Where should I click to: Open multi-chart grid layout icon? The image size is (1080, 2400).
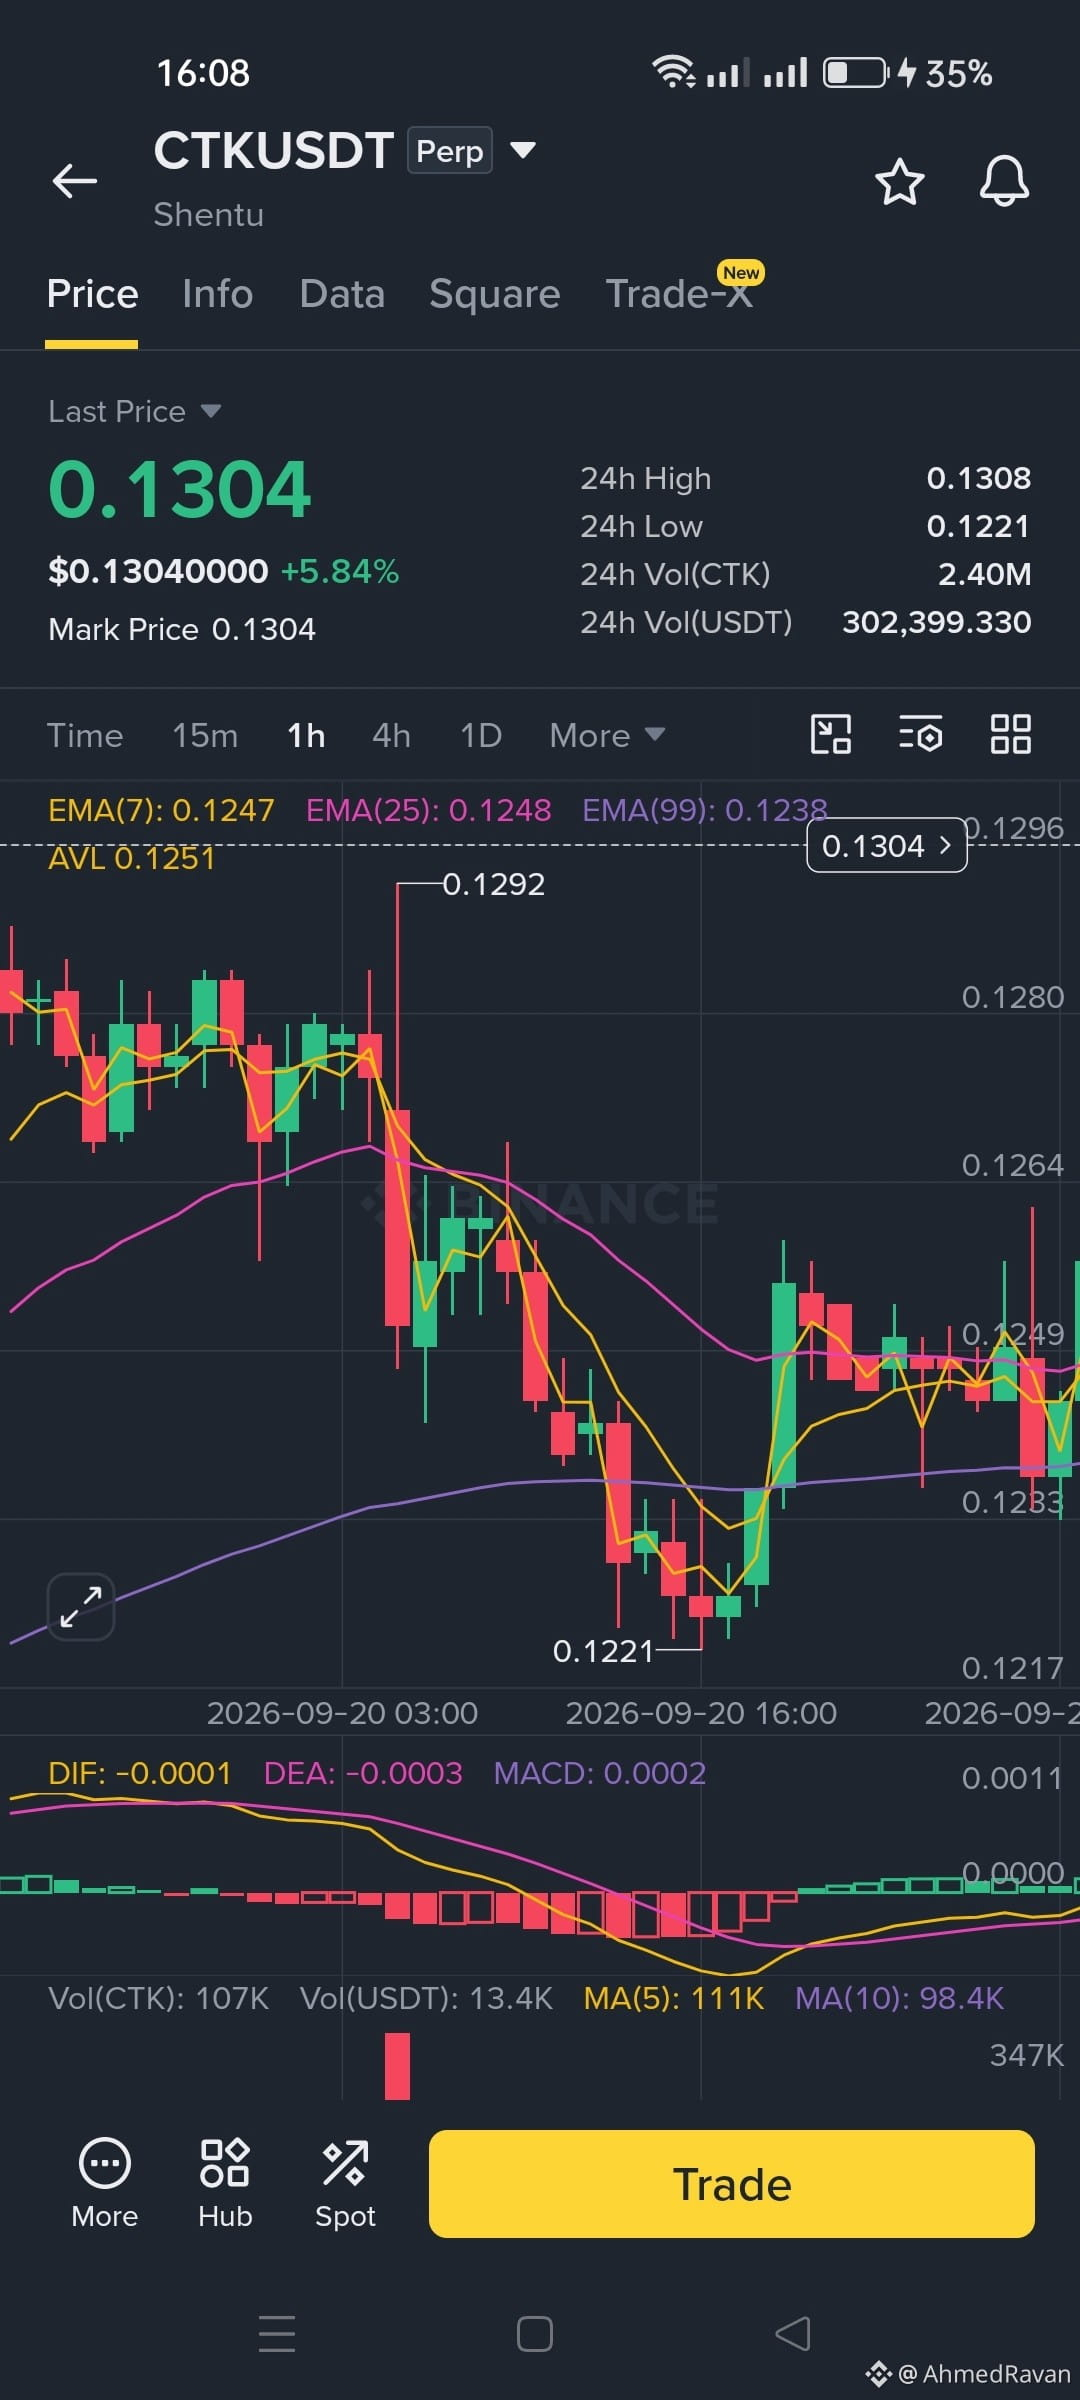1010,735
